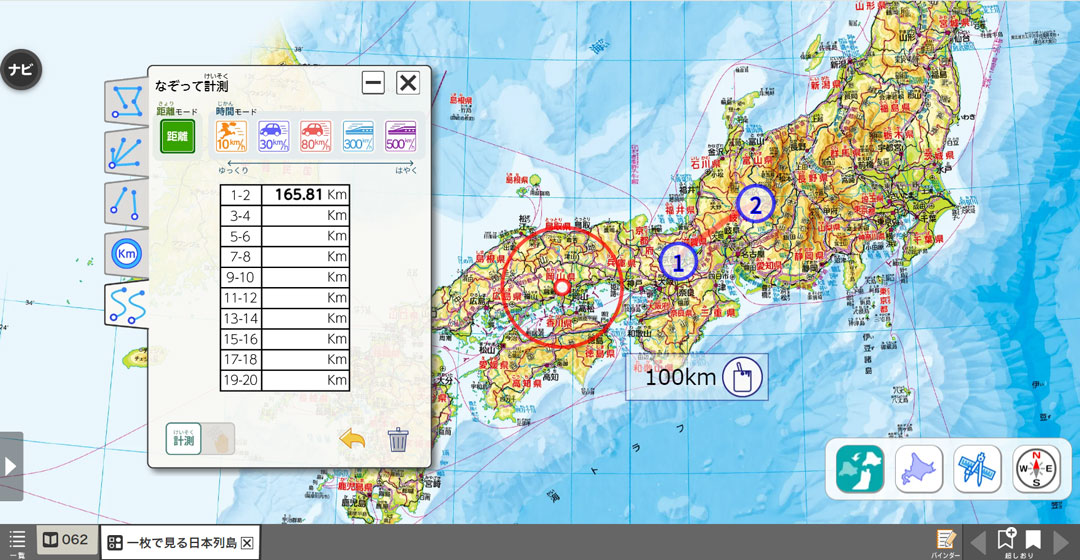This screenshot has width=1080, height=560.
Task: Click the 100km paint bucket icon
Action: [742, 377]
